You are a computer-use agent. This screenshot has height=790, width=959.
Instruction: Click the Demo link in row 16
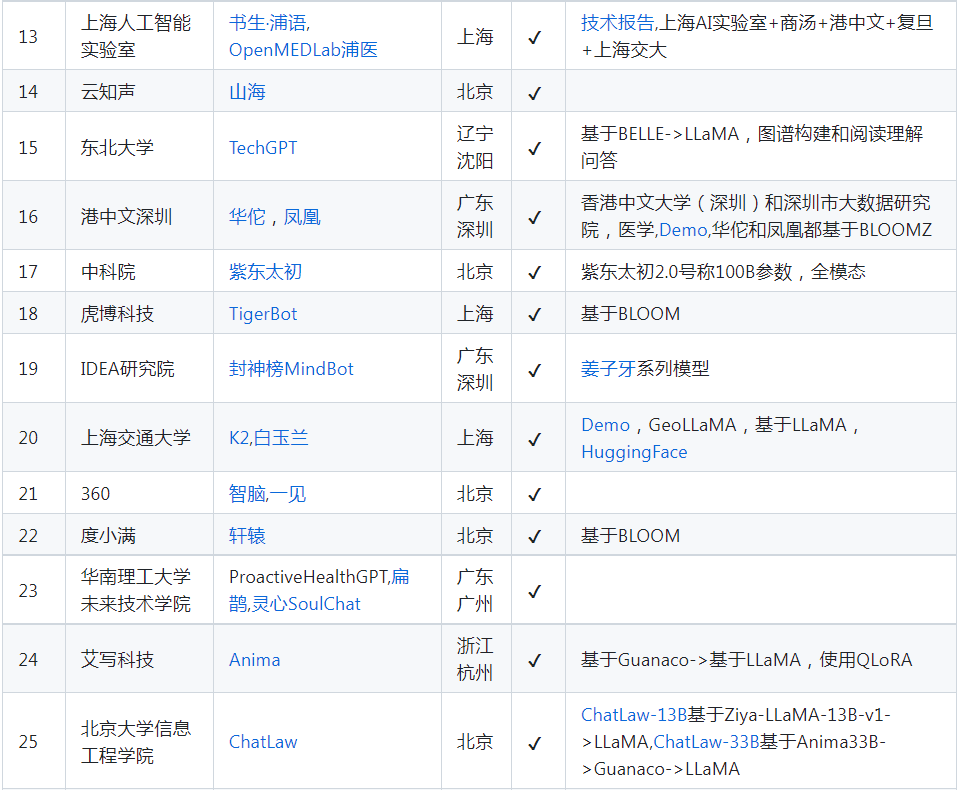point(683,231)
